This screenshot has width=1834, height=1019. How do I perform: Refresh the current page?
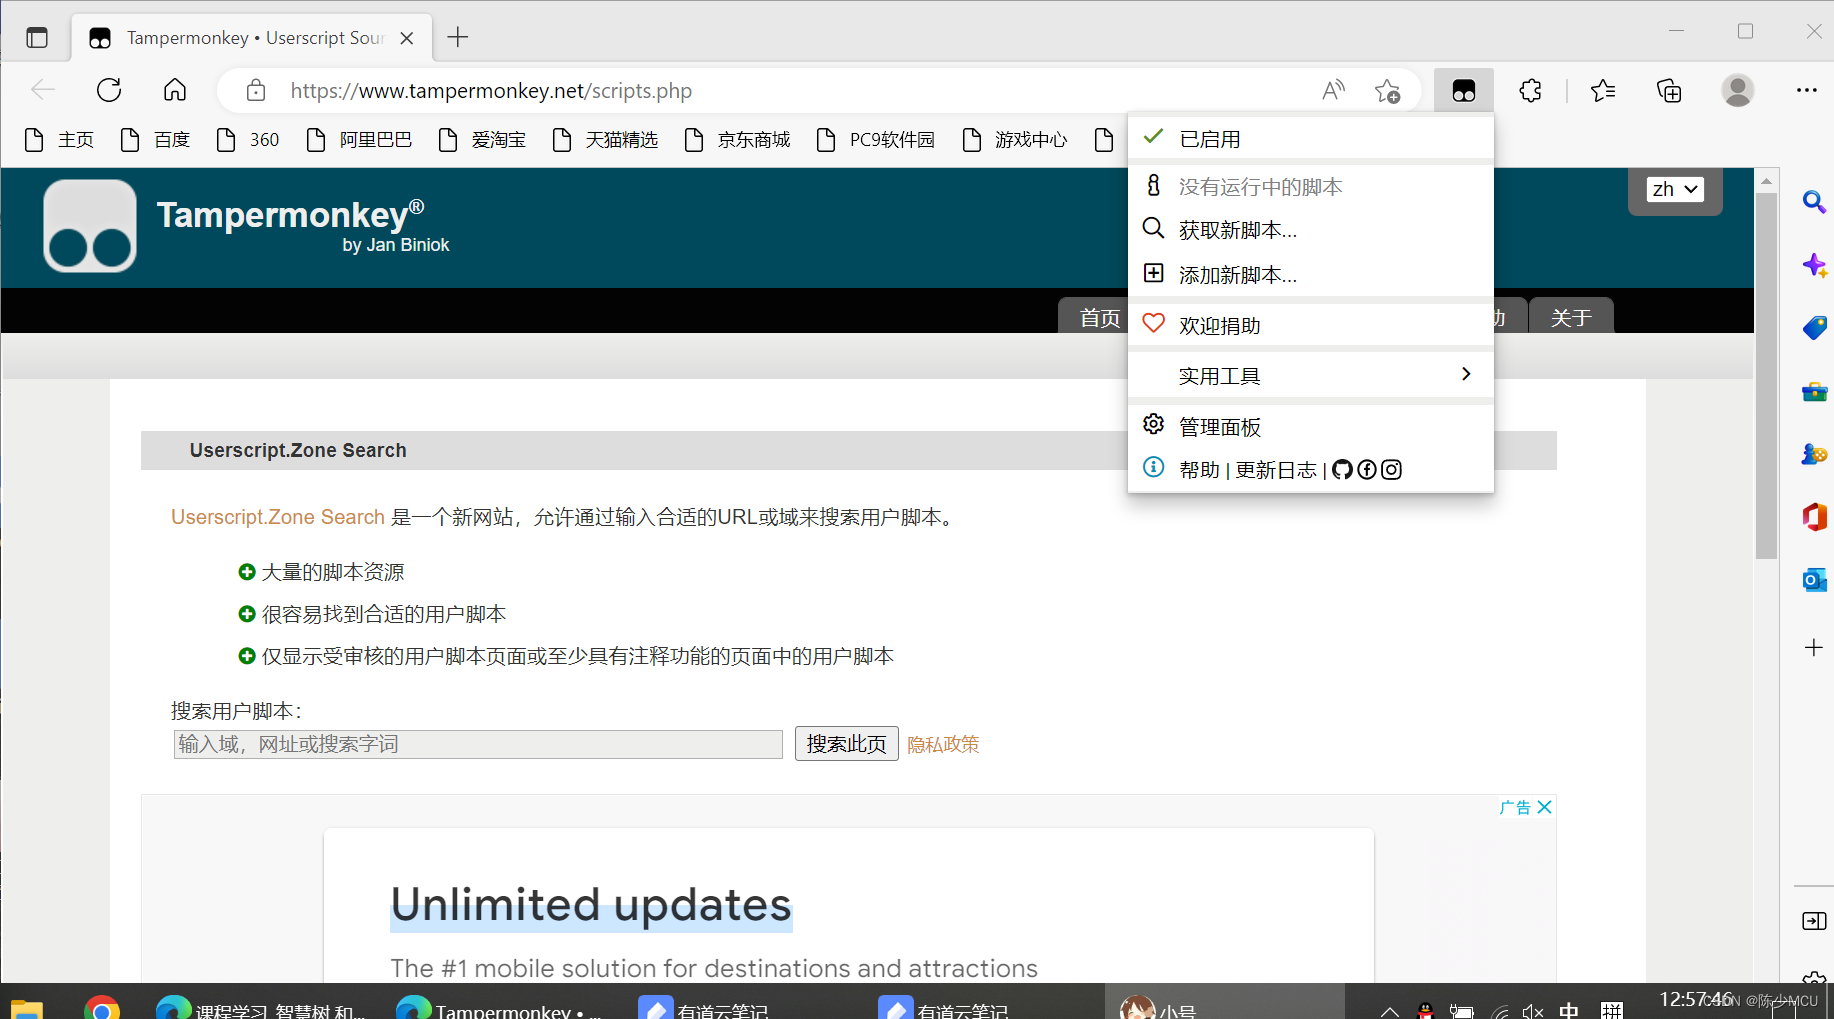point(109,90)
